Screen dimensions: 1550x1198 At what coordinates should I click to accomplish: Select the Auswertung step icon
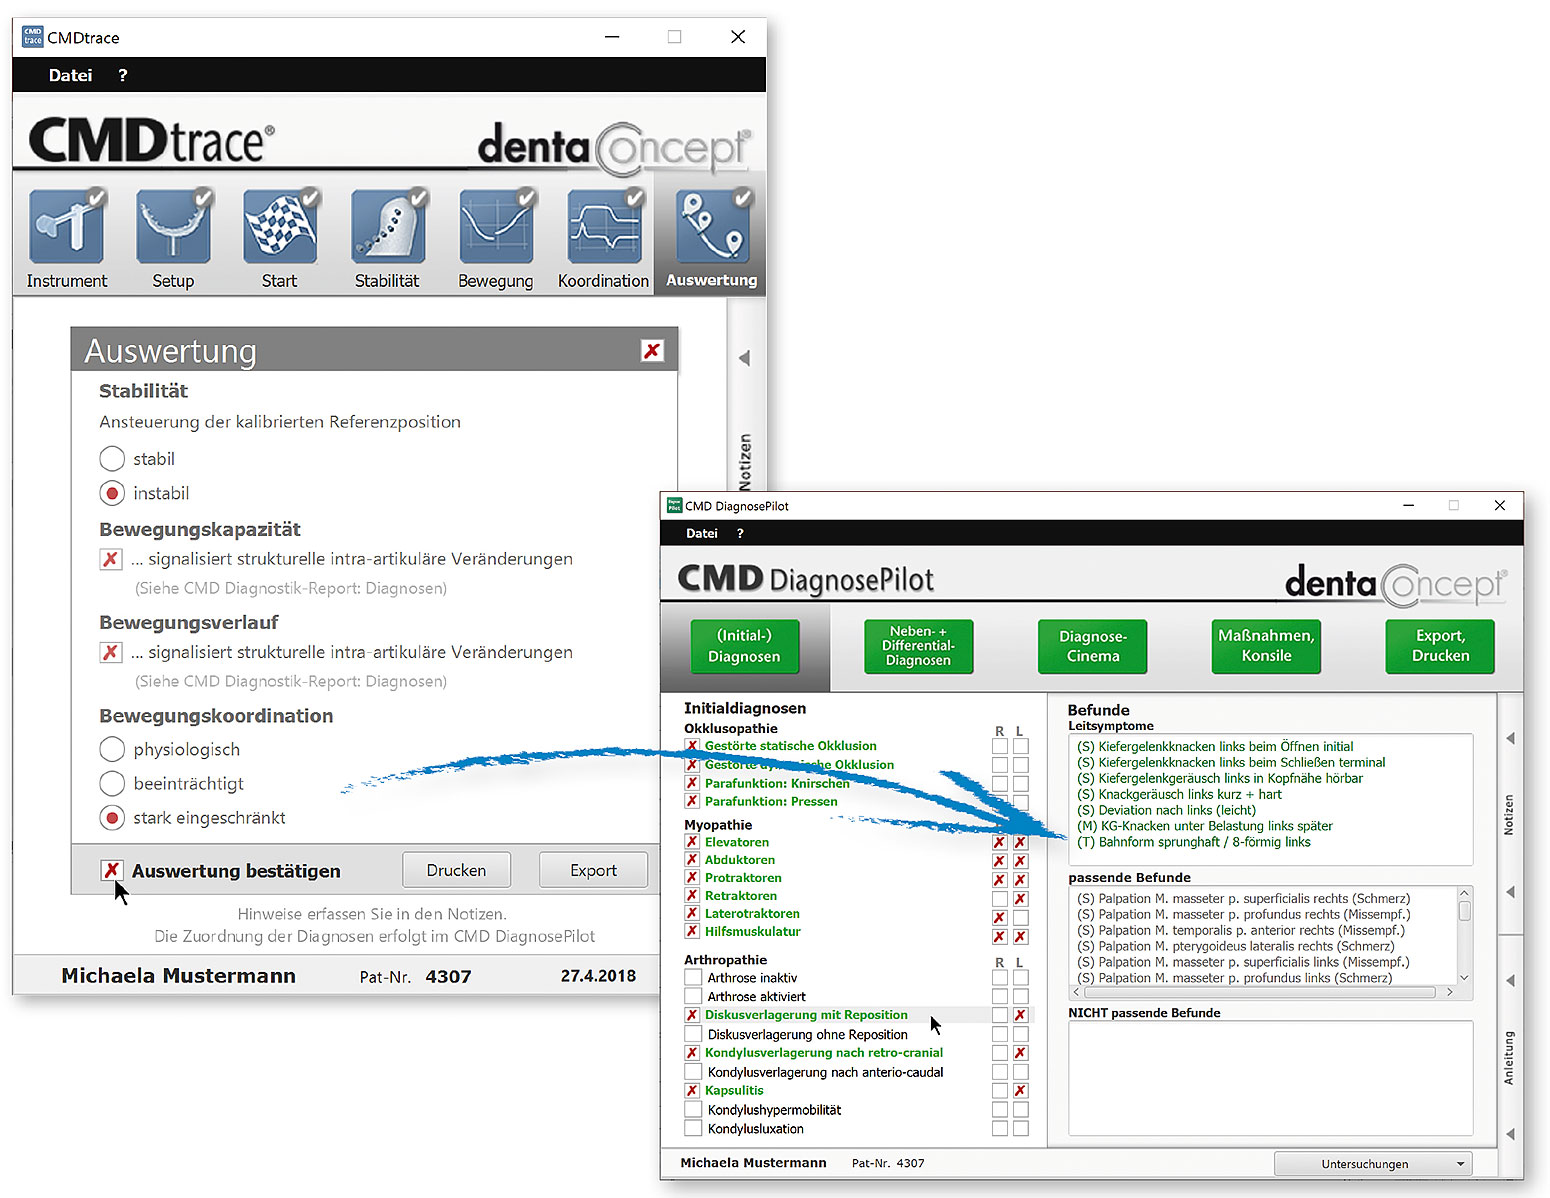pyautogui.click(x=712, y=227)
